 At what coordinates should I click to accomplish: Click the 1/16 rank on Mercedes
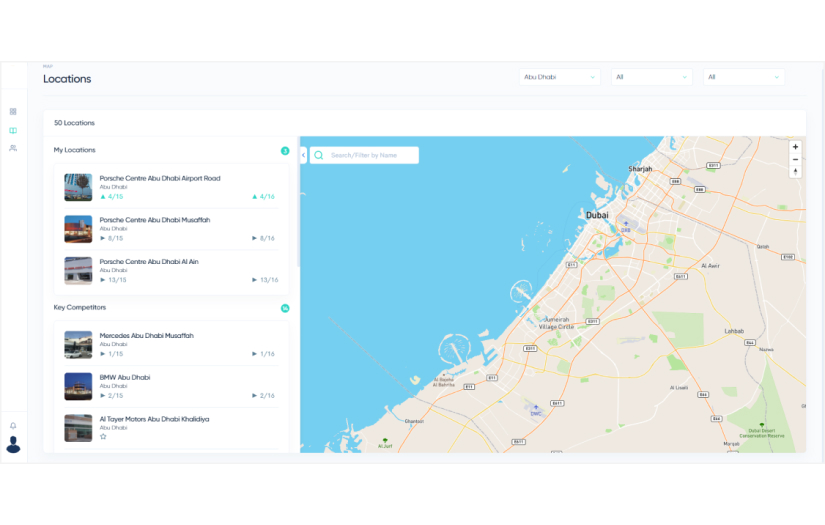pyautogui.click(x=264, y=354)
